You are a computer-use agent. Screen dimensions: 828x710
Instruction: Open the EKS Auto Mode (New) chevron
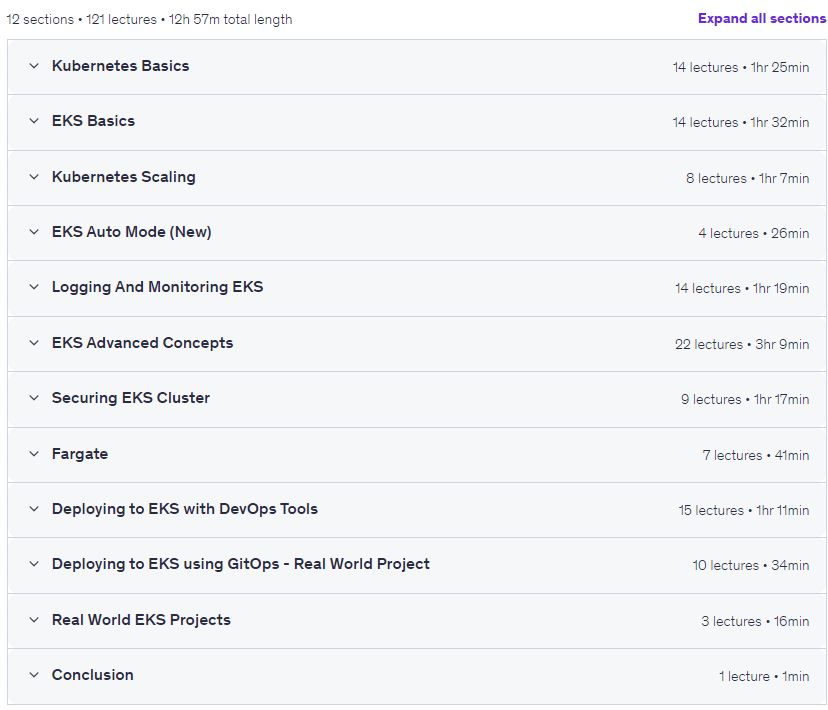[x=34, y=232]
